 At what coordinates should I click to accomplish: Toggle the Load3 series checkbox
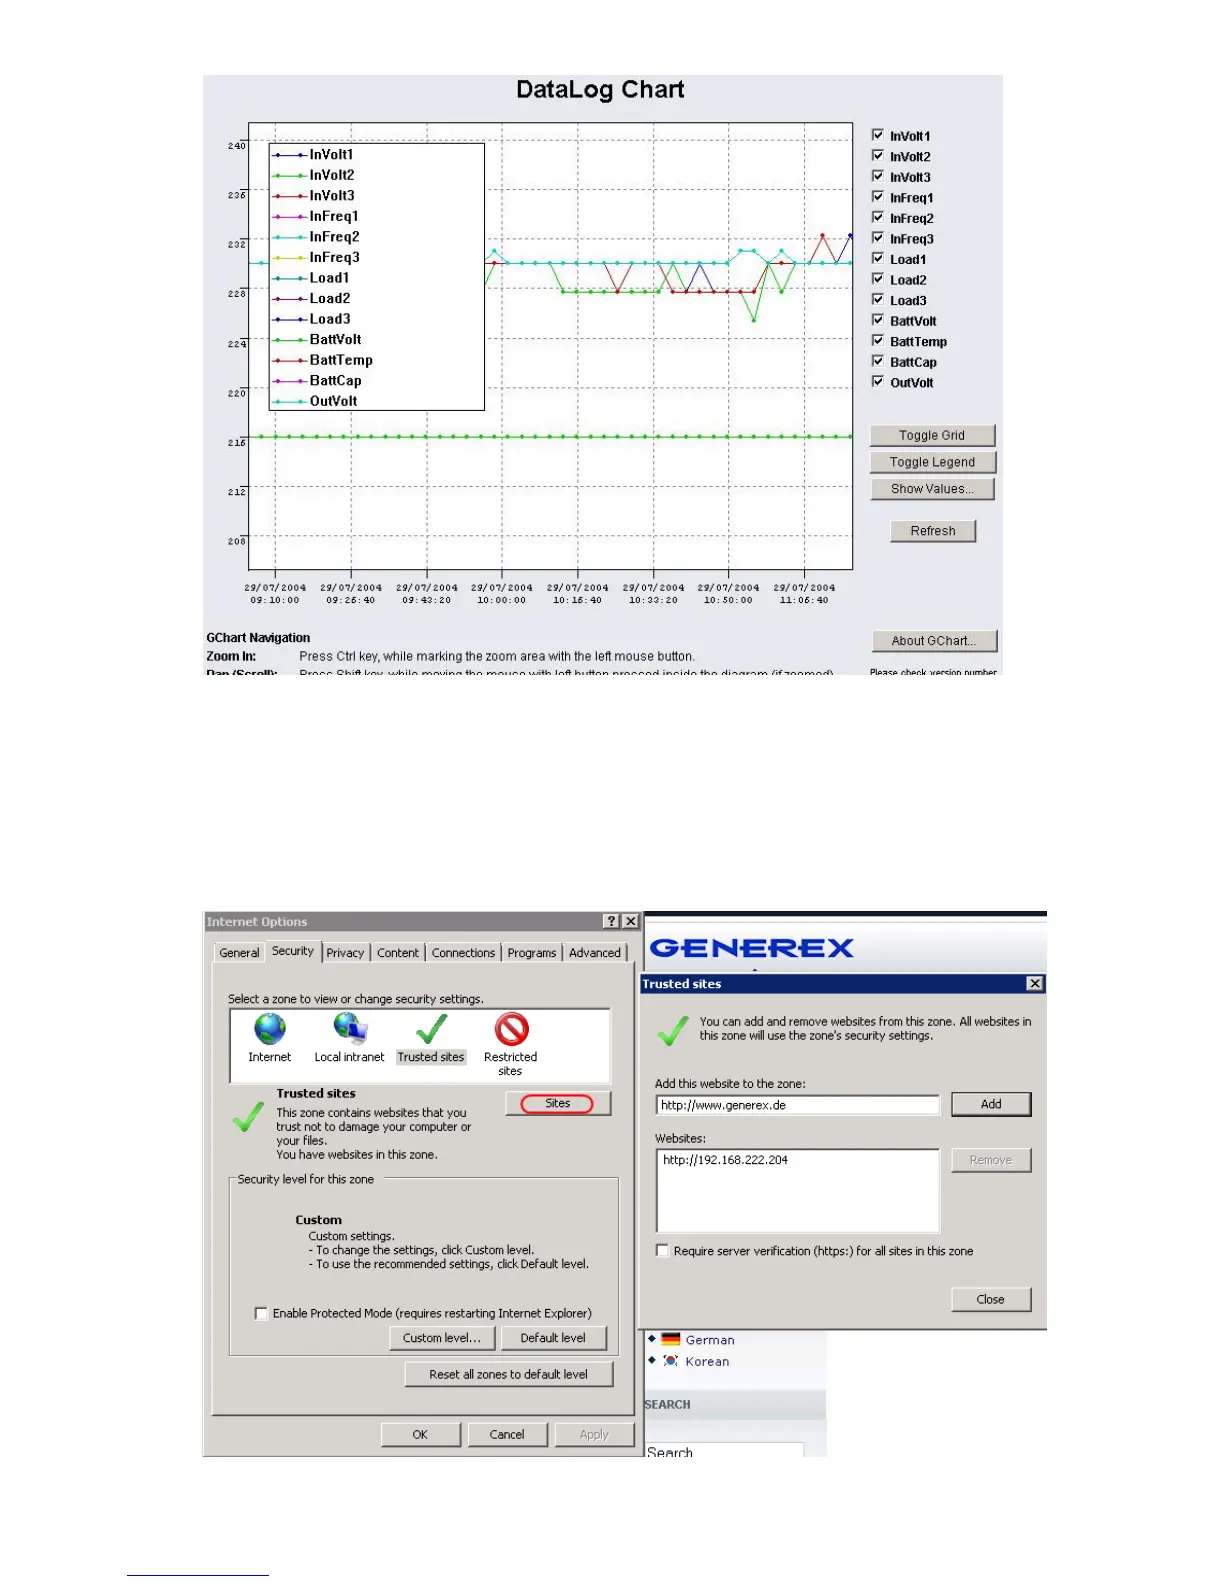click(878, 299)
